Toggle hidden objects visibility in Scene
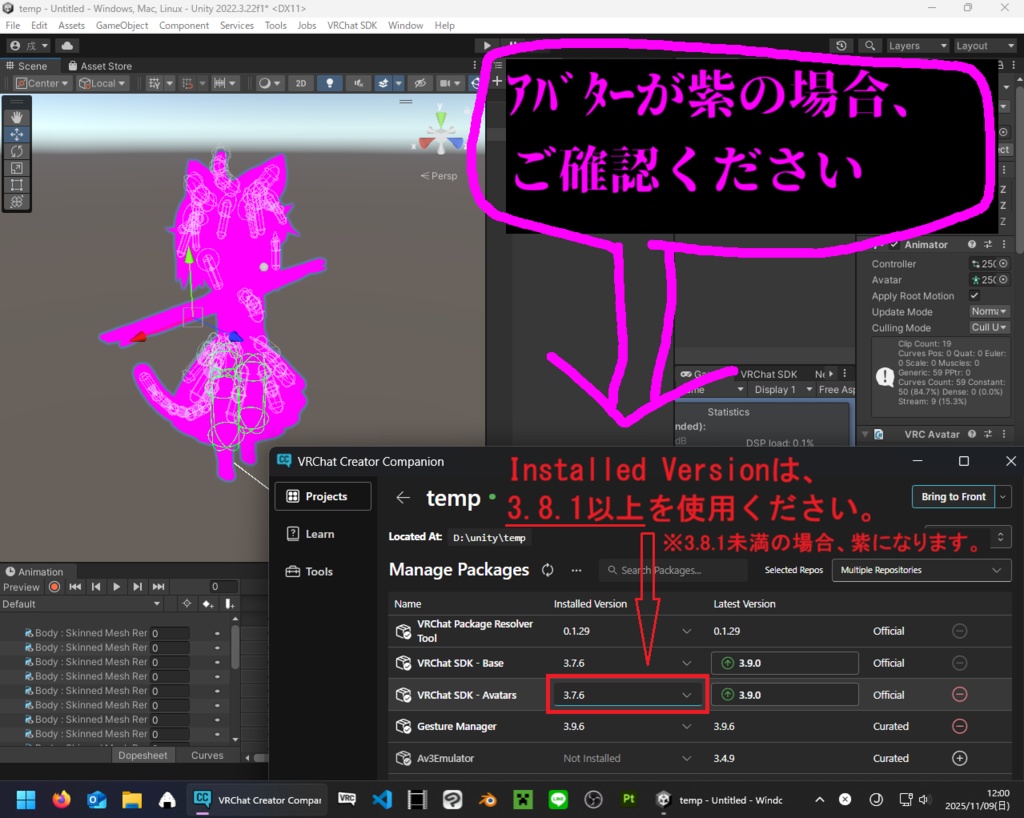This screenshot has width=1024, height=818. [420, 84]
